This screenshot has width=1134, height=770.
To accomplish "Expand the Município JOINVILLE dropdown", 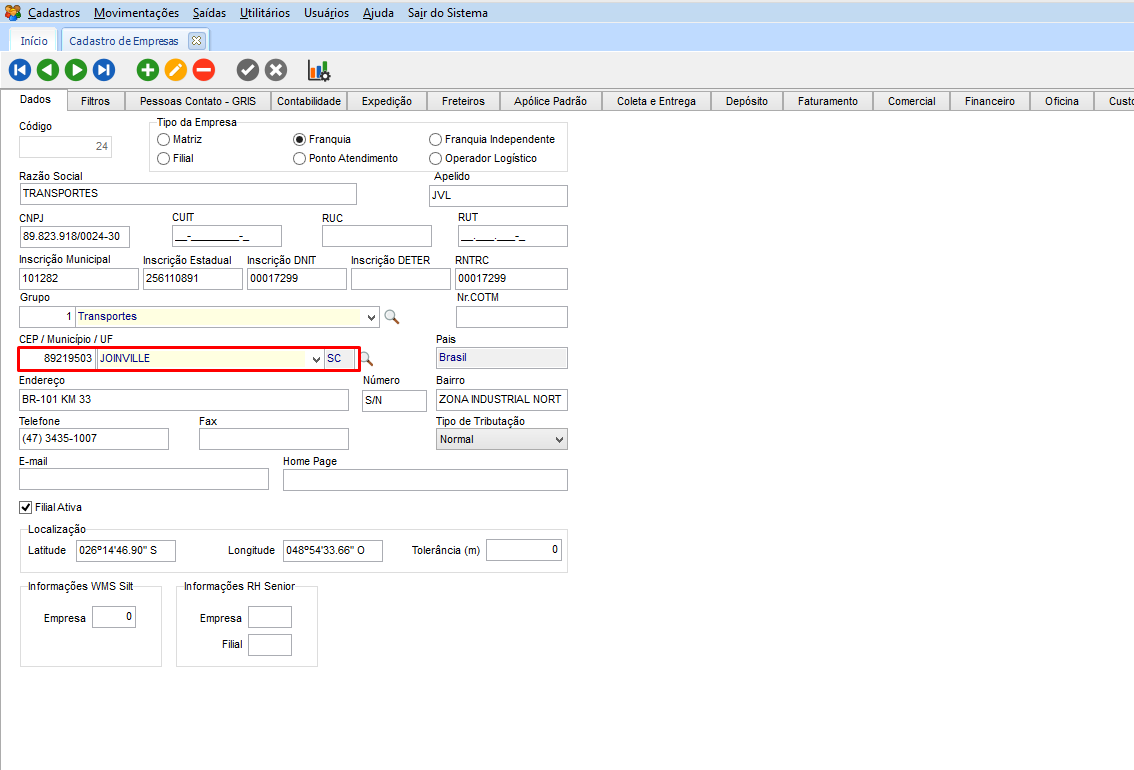I will point(316,359).
